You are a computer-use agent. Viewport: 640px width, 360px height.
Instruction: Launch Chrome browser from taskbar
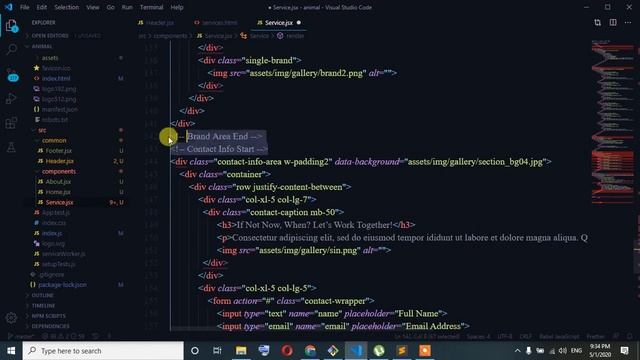(310, 351)
